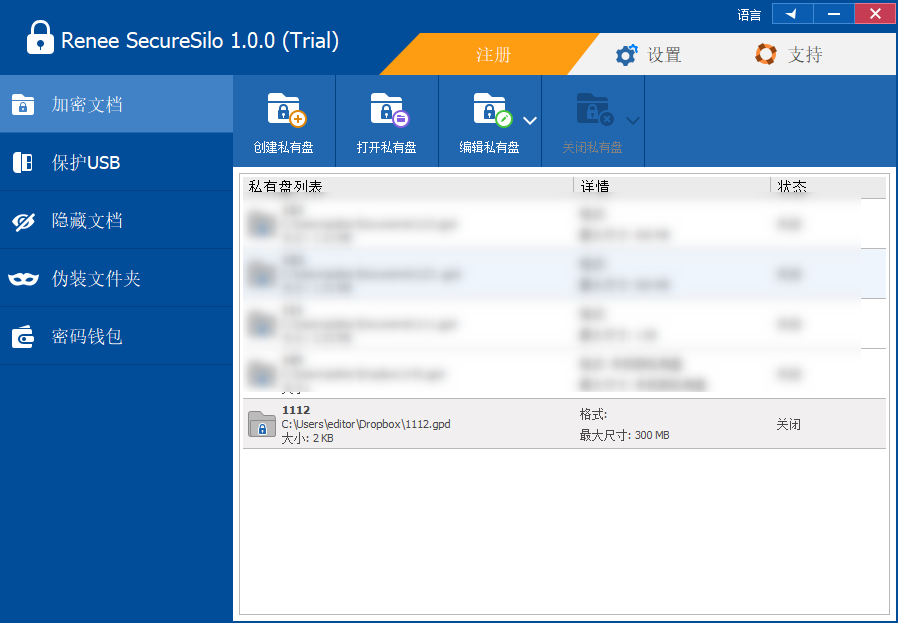Open the 支持 support tab
The image size is (898, 623).
[789, 55]
